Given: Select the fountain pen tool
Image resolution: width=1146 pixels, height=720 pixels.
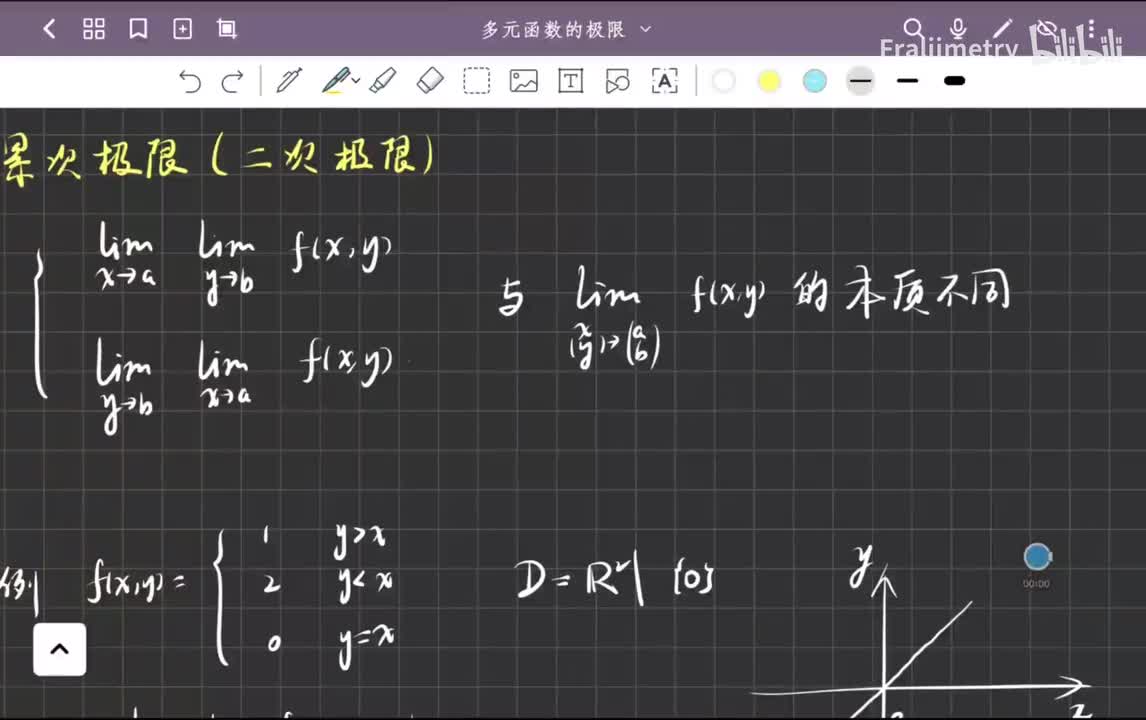Looking at the screenshot, I should [x=289, y=80].
